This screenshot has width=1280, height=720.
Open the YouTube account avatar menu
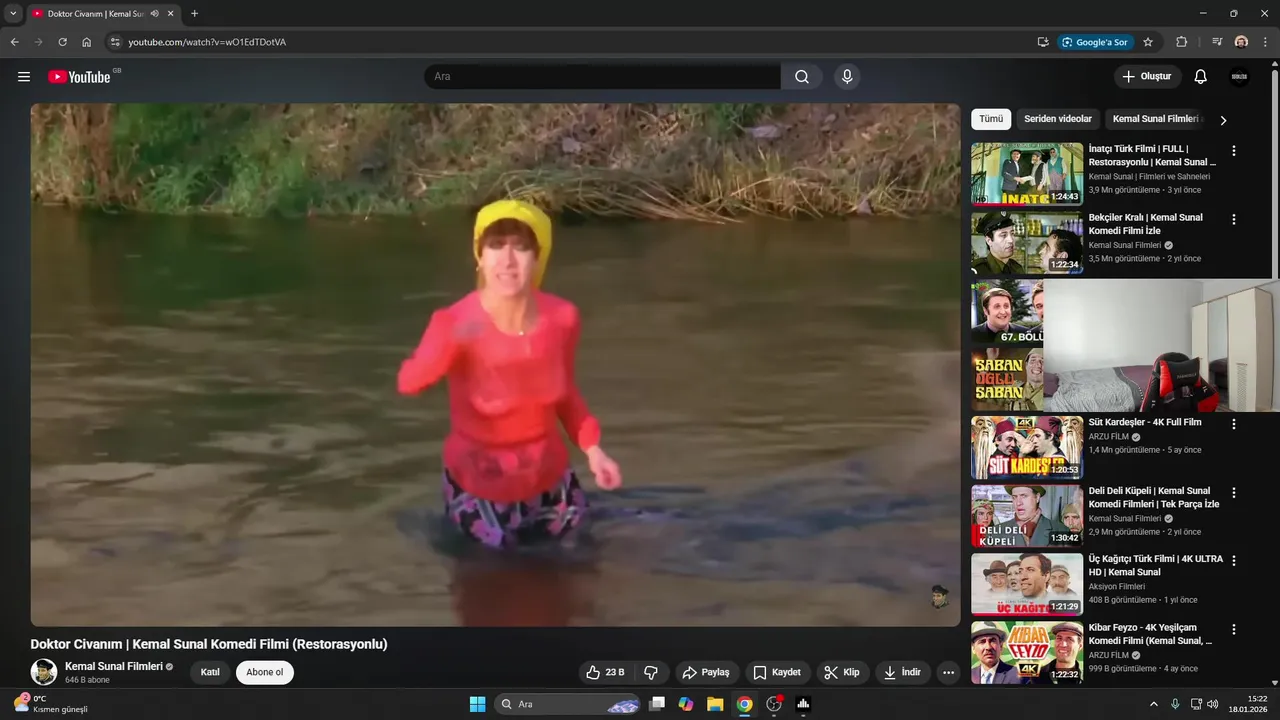[1239, 77]
